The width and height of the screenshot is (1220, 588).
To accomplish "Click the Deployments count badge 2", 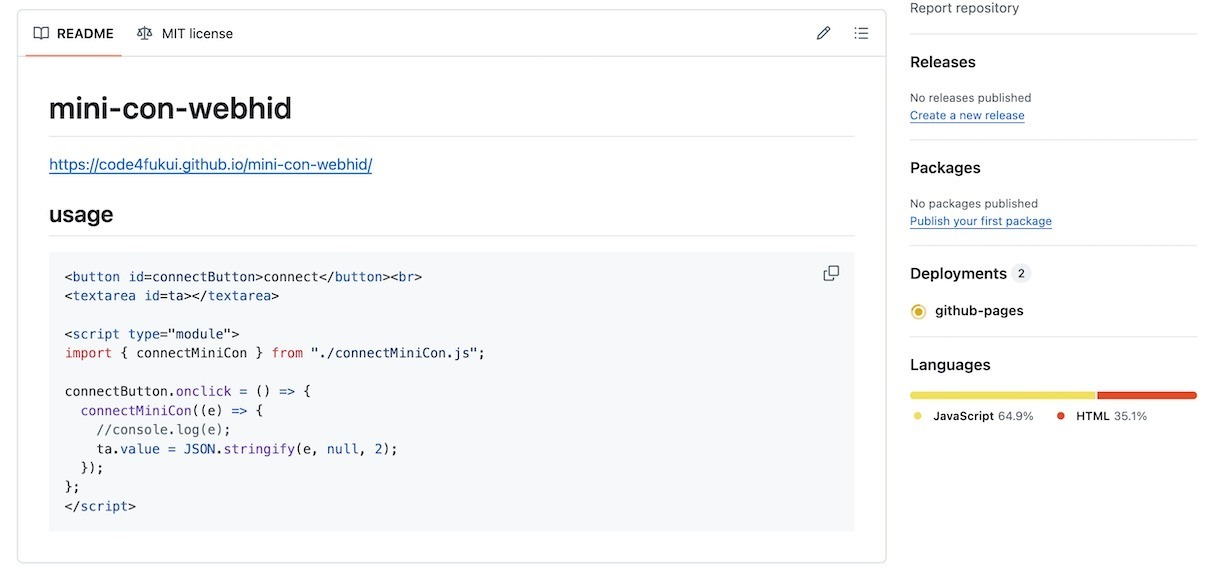I will coord(1021,274).
